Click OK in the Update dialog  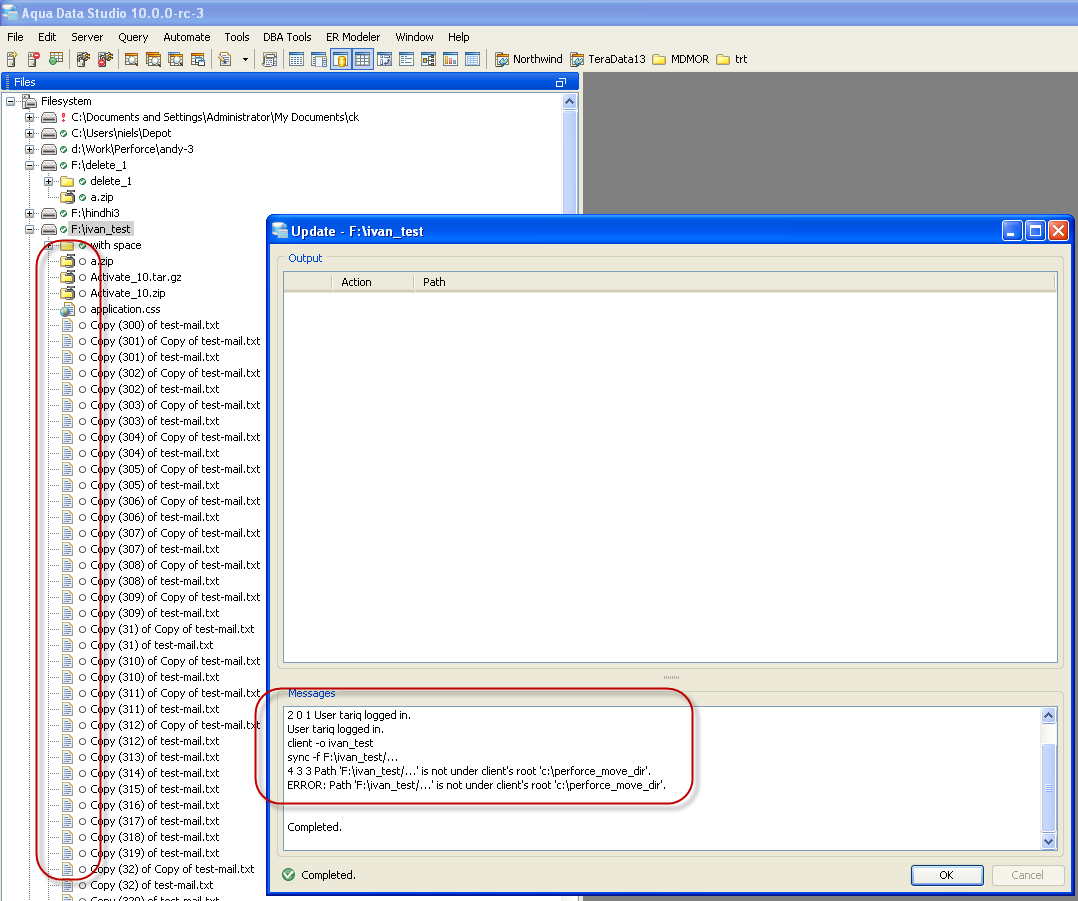[947, 875]
